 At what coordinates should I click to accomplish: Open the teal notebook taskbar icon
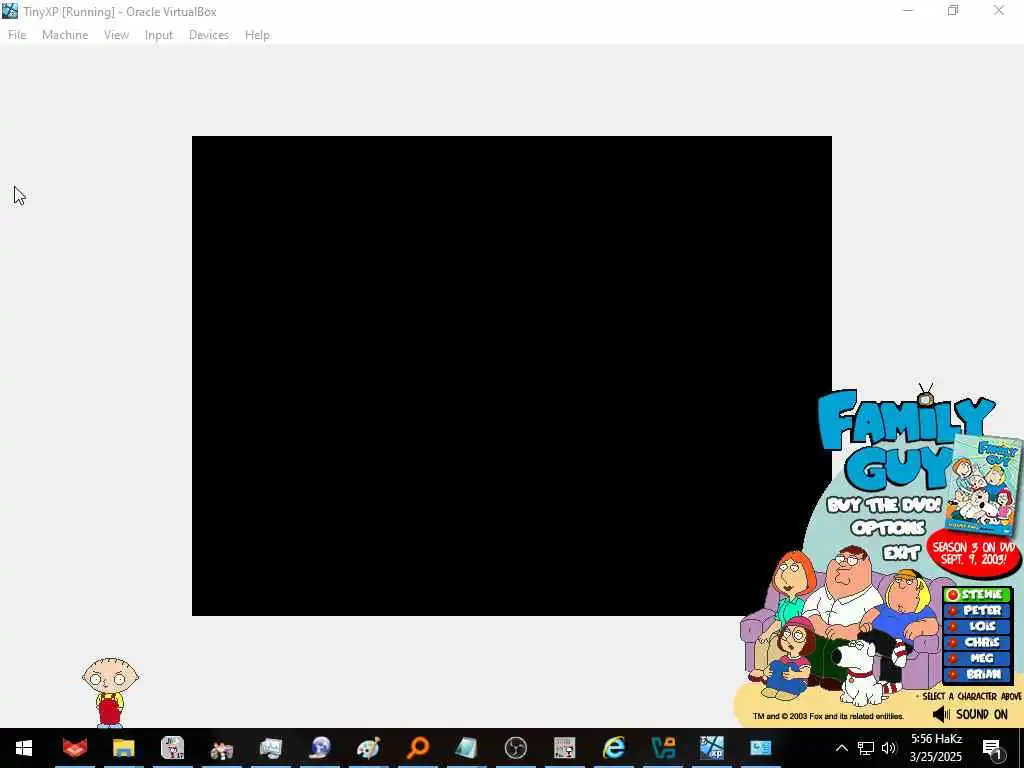pyautogui.click(x=466, y=748)
